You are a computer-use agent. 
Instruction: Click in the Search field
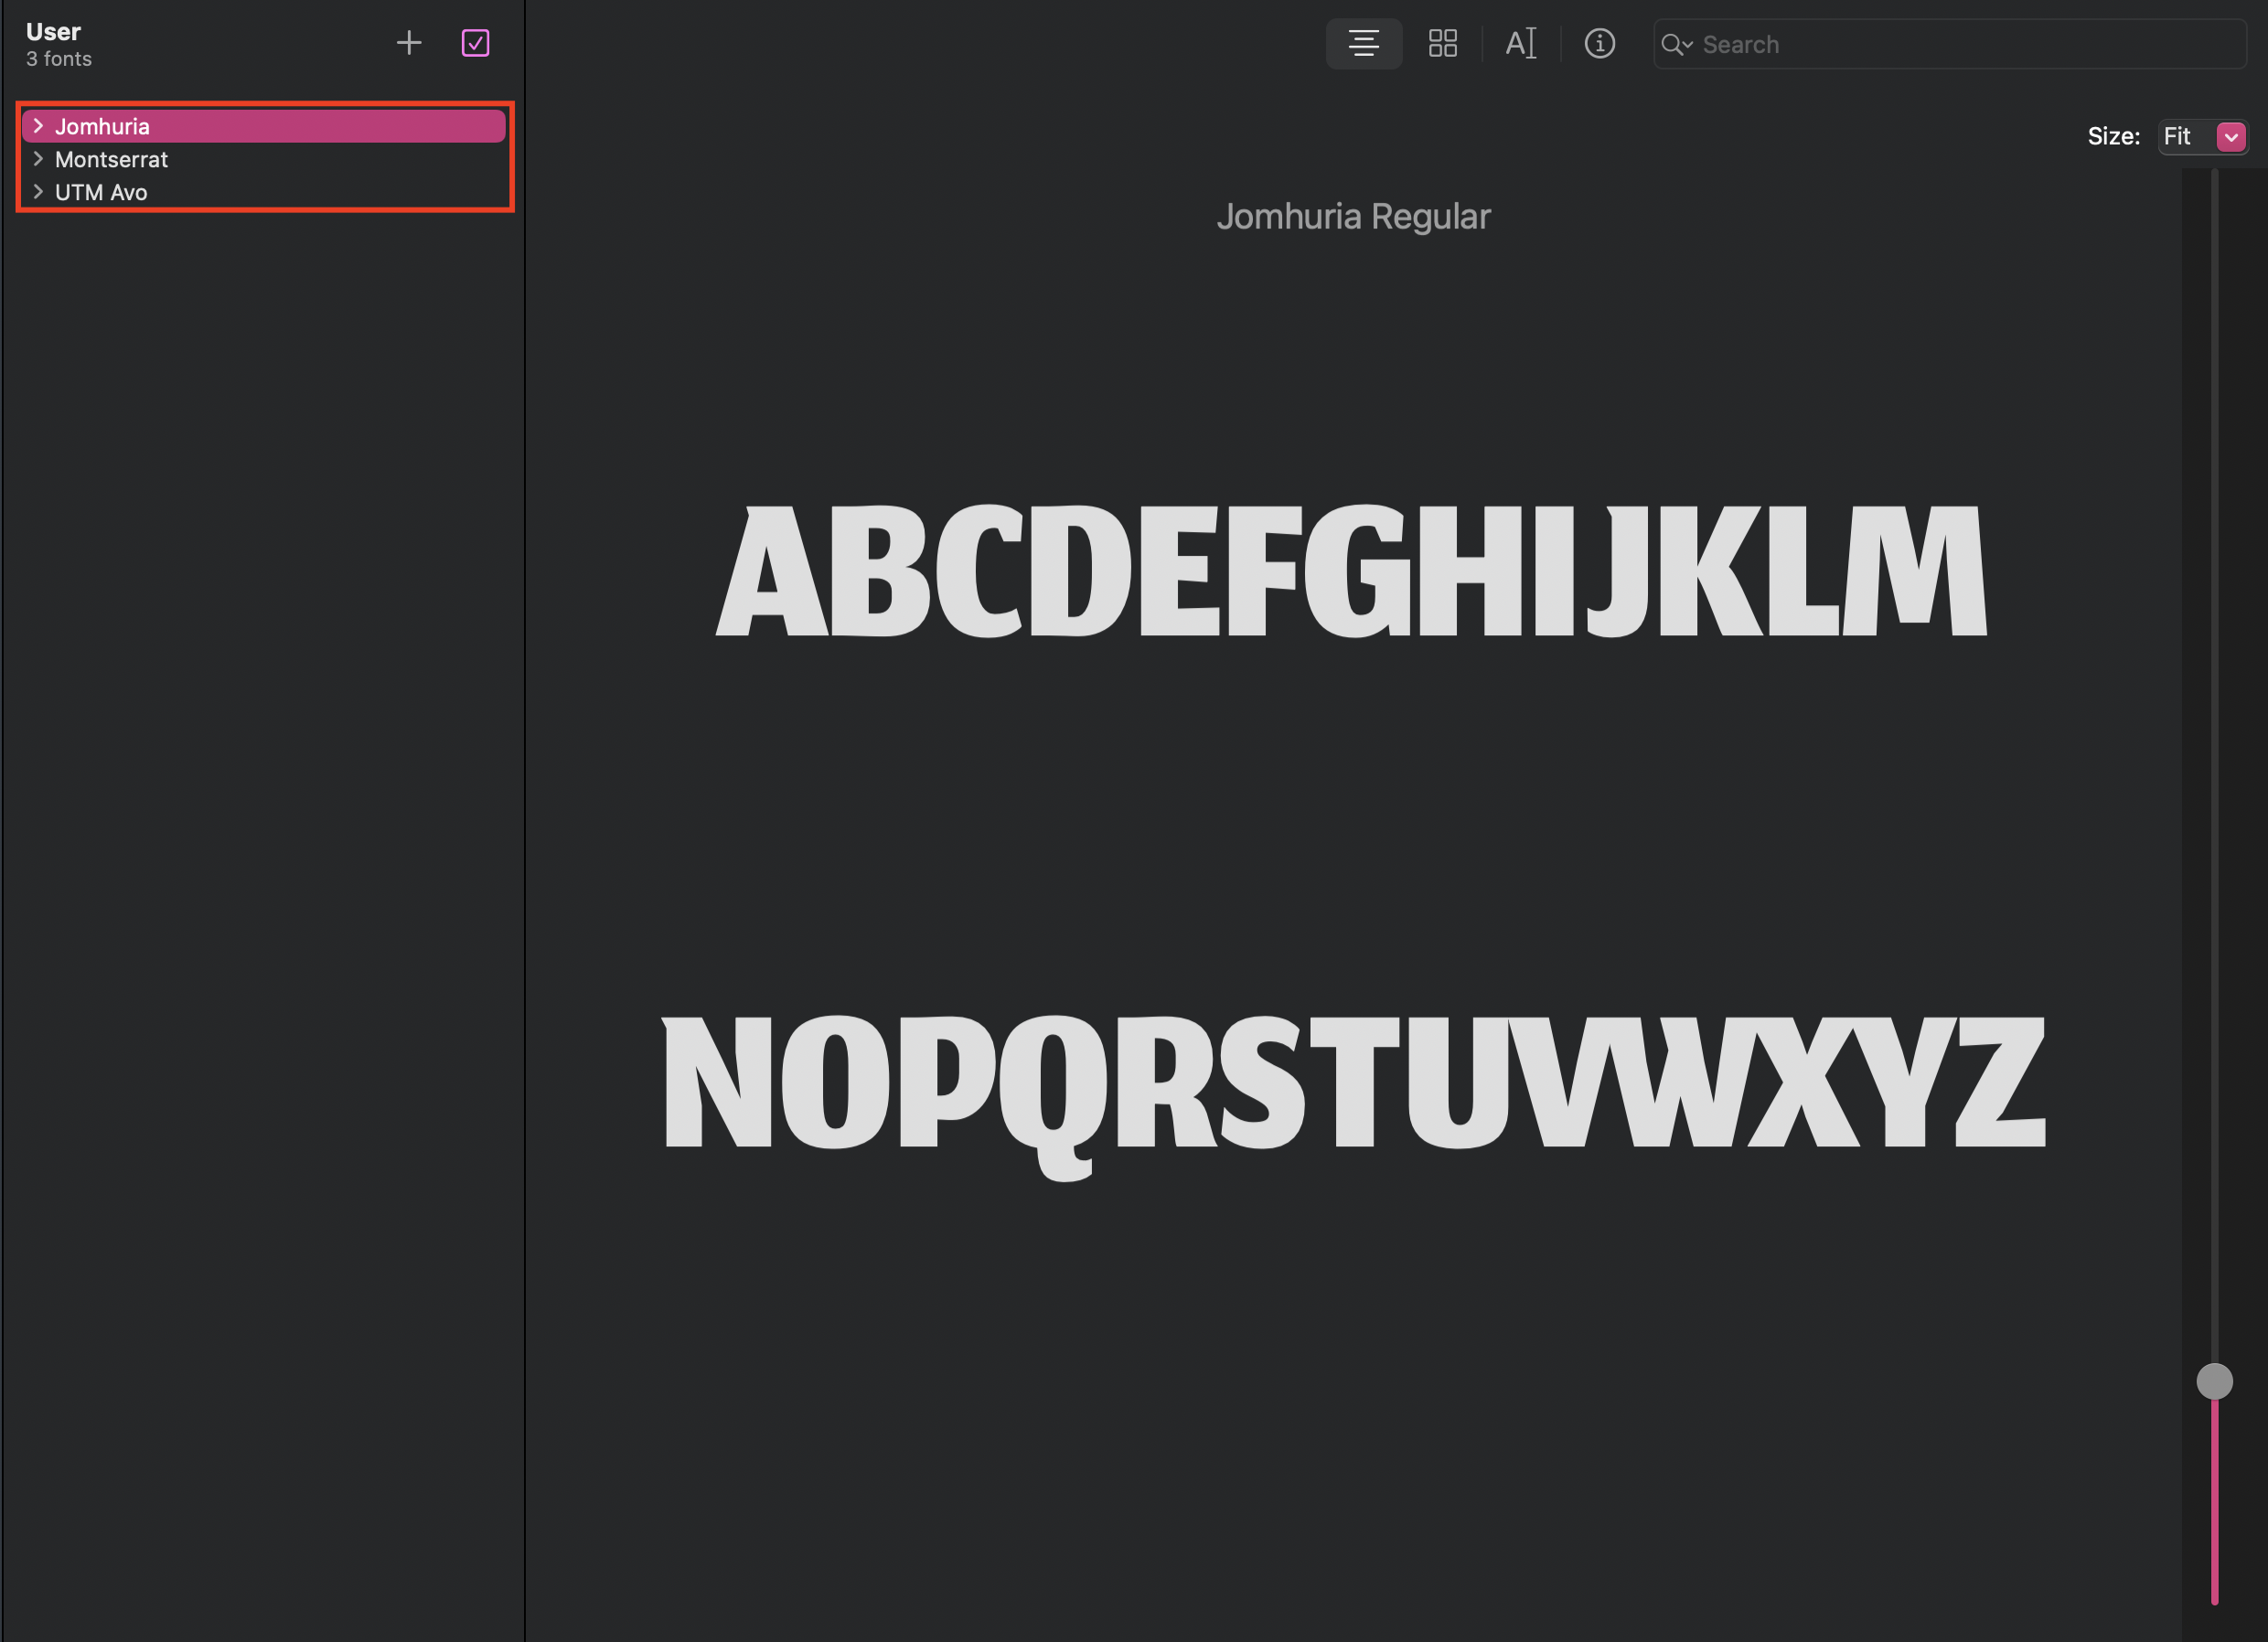point(1949,45)
